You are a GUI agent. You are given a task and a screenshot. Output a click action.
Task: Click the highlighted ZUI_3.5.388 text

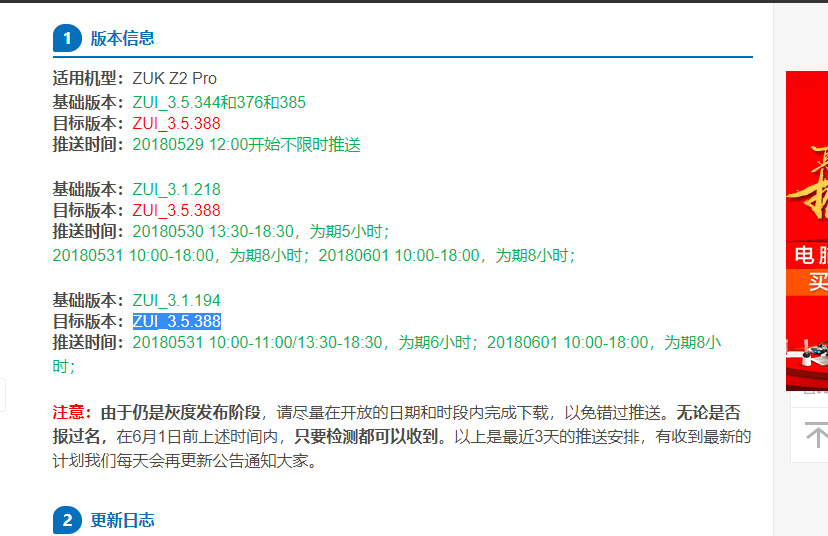[x=177, y=321]
